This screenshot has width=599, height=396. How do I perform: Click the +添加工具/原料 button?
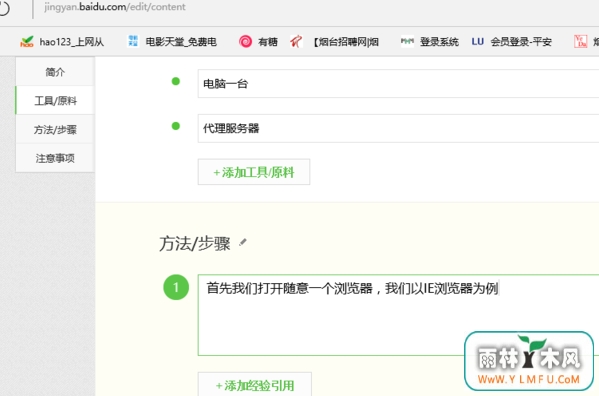pos(254,172)
